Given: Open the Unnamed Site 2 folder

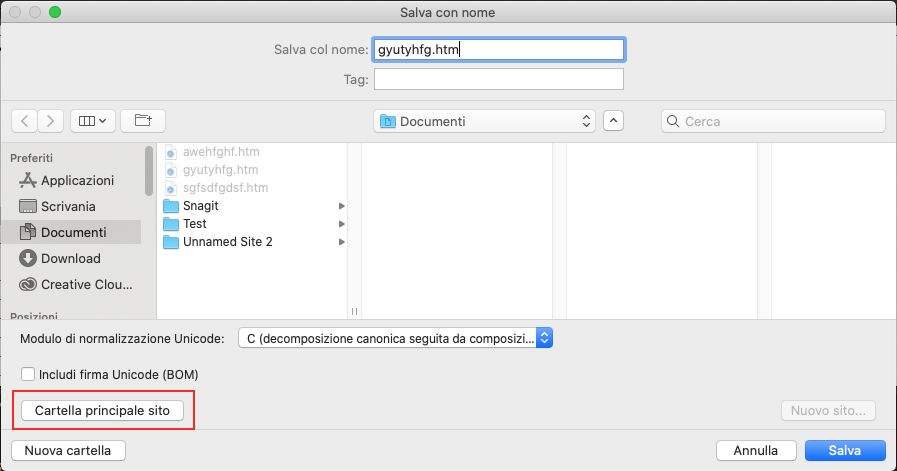Looking at the screenshot, I should coord(227,242).
